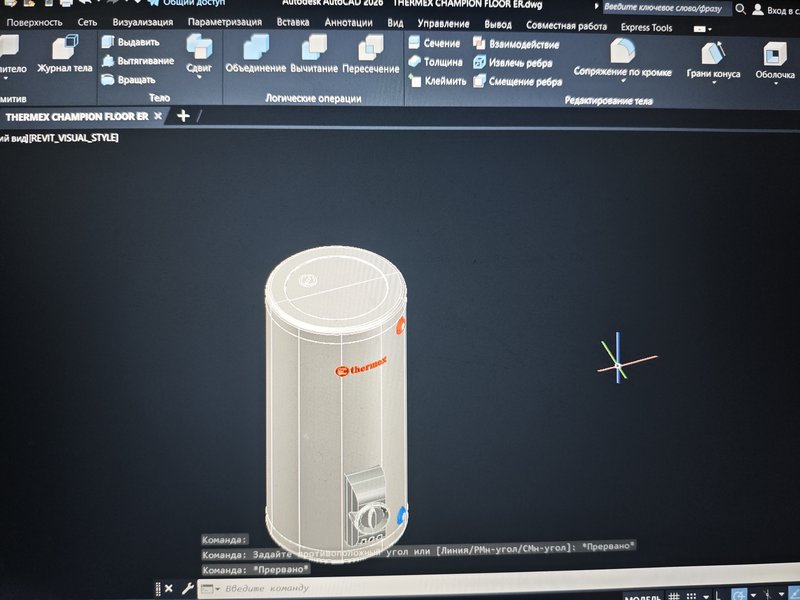
Task: Select the Вращать revolve tool
Action: pyautogui.click(x=128, y=80)
